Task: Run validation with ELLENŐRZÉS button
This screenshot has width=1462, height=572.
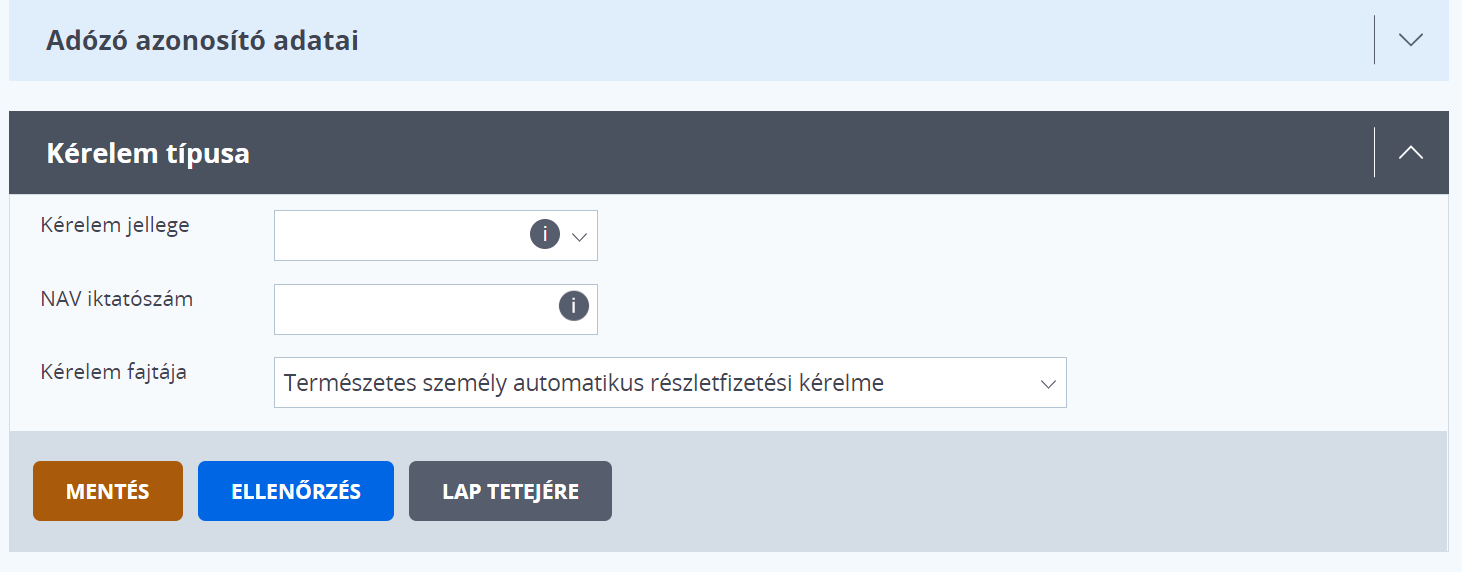Action: (x=296, y=491)
